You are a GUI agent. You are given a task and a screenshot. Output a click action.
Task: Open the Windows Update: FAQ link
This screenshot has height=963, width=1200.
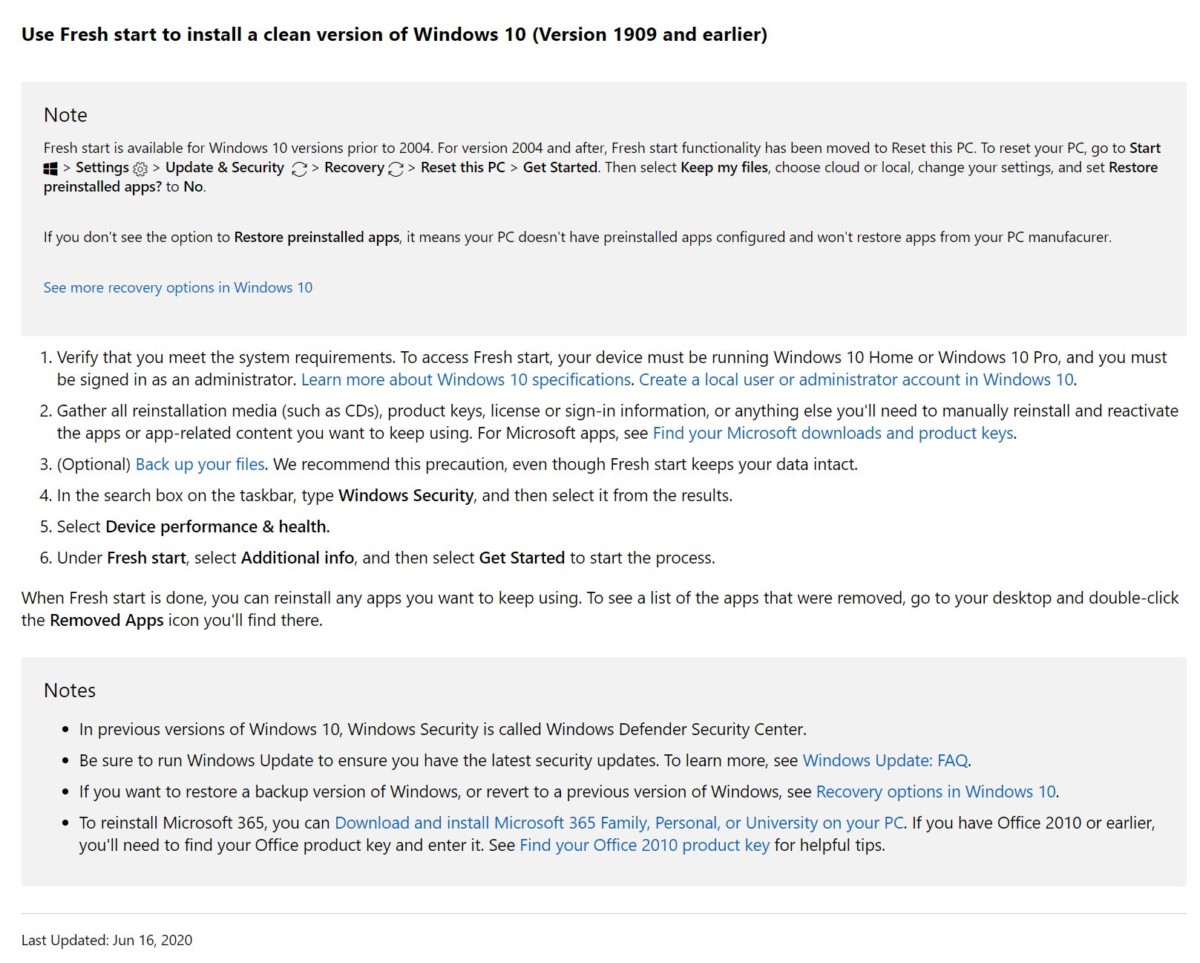point(886,760)
